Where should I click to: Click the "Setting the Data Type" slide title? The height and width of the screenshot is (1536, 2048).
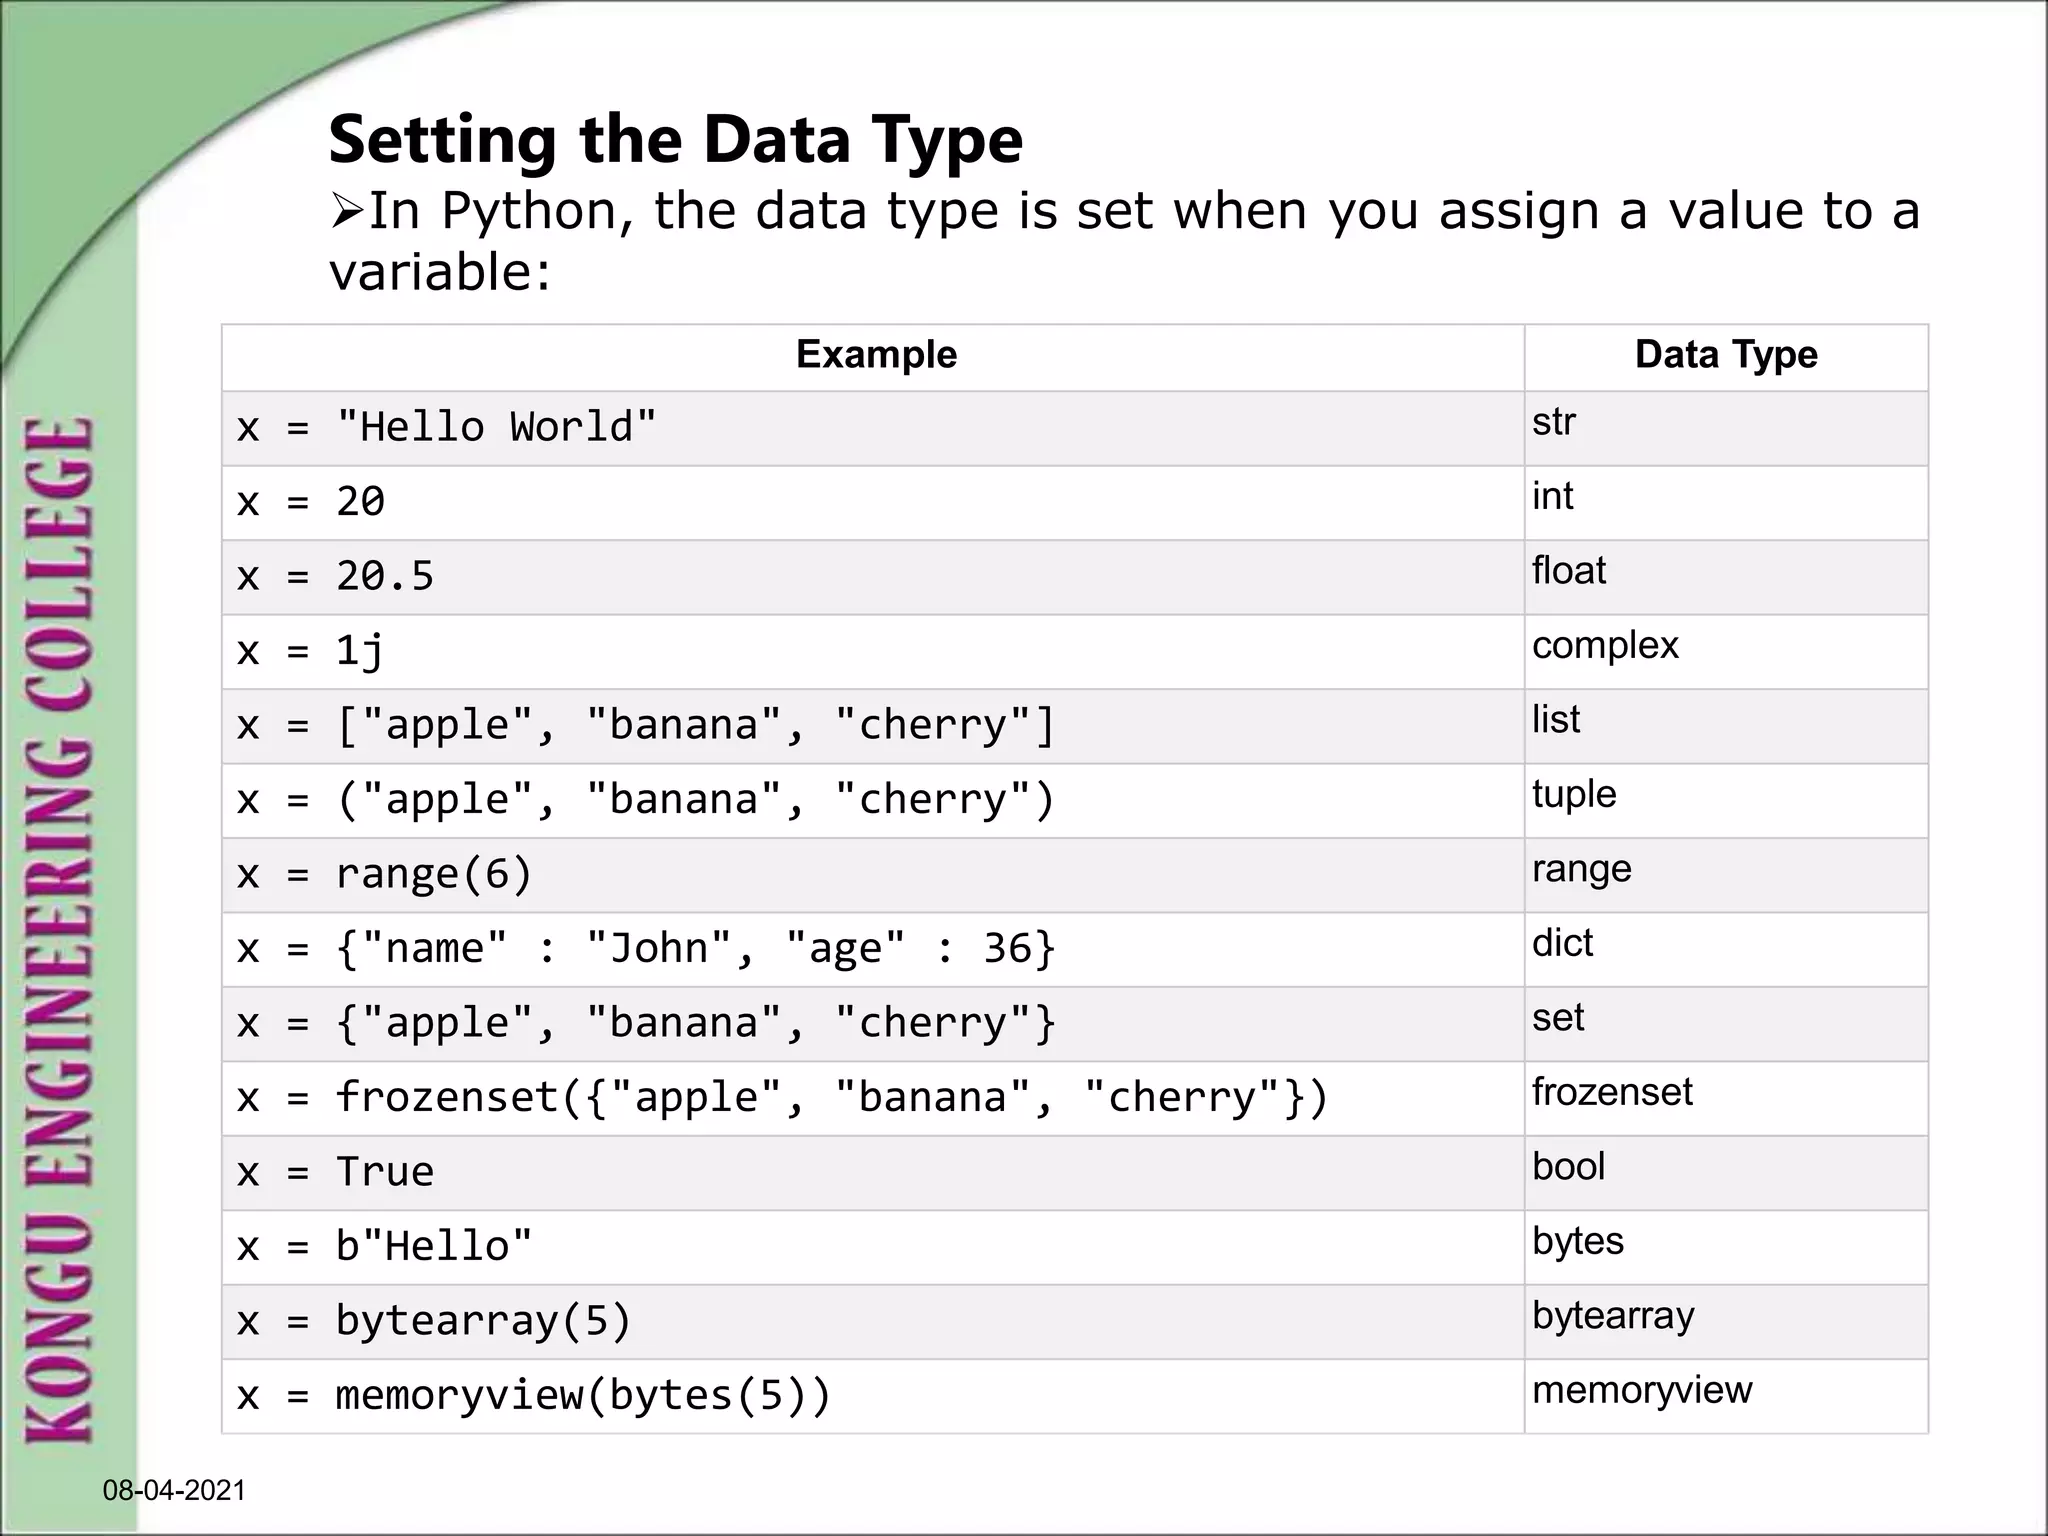coord(675,139)
